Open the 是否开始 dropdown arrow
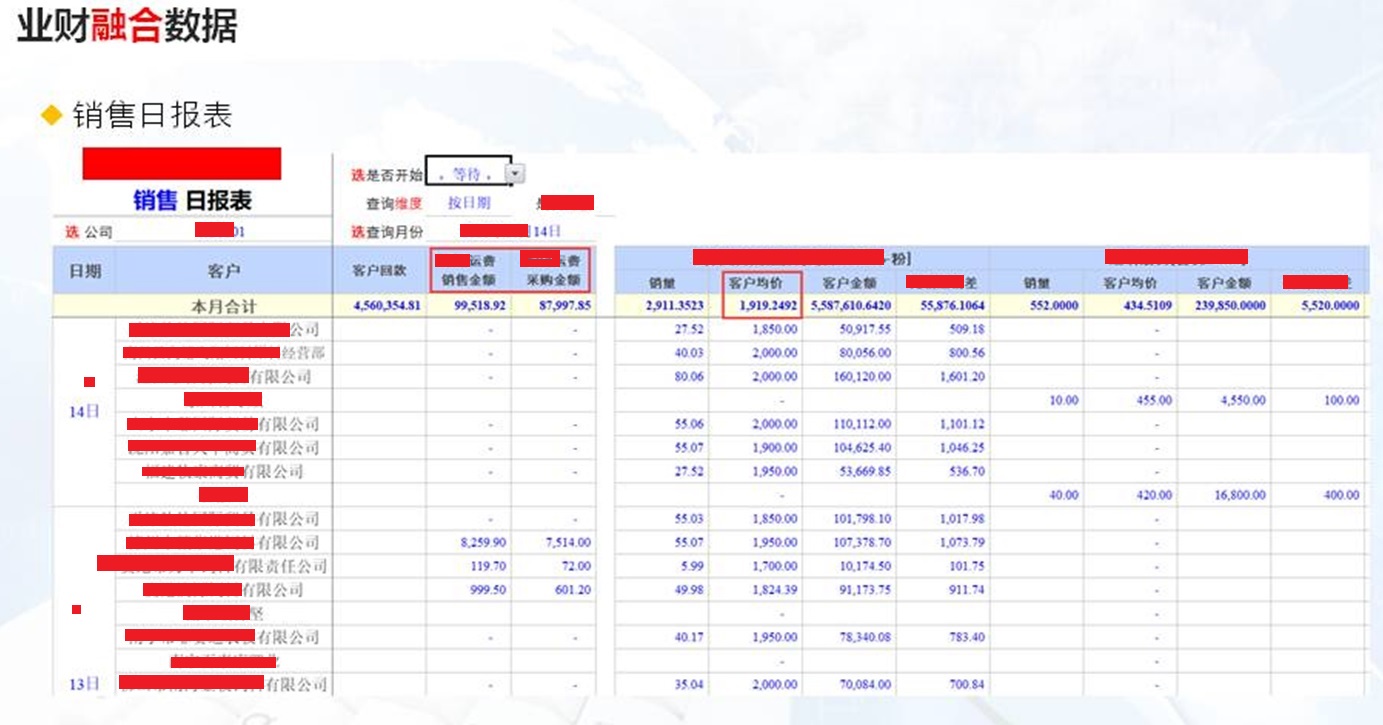 tap(515, 174)
